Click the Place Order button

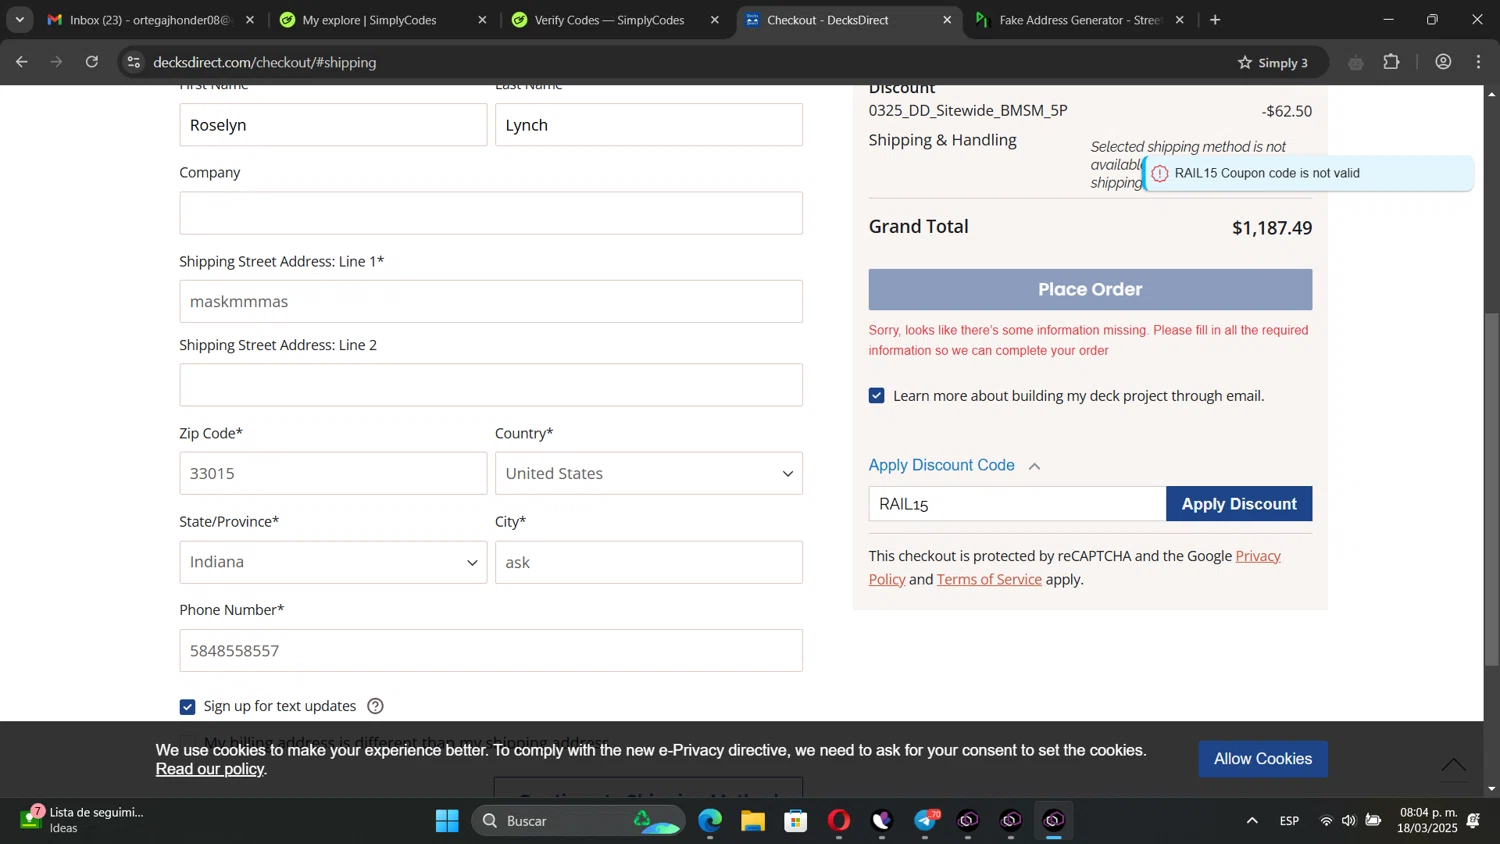[1090, 289]
